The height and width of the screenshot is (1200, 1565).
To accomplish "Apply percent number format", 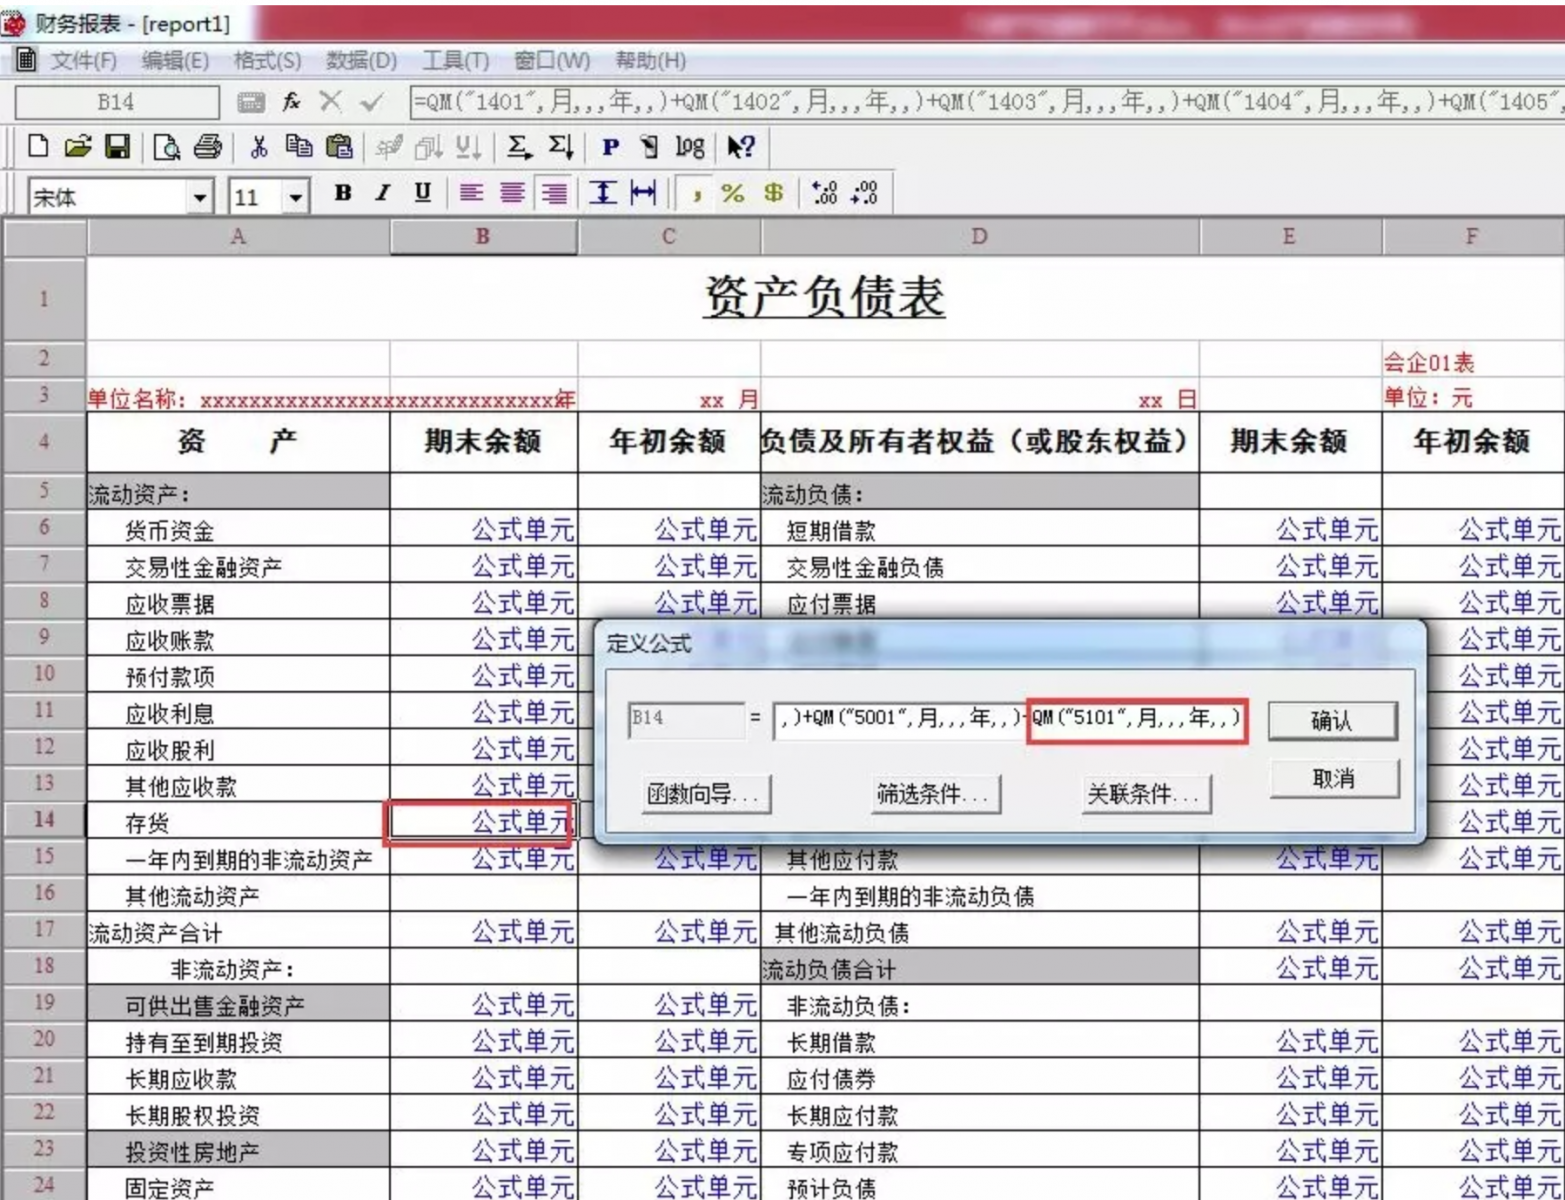I will click(x=733, y=193).
